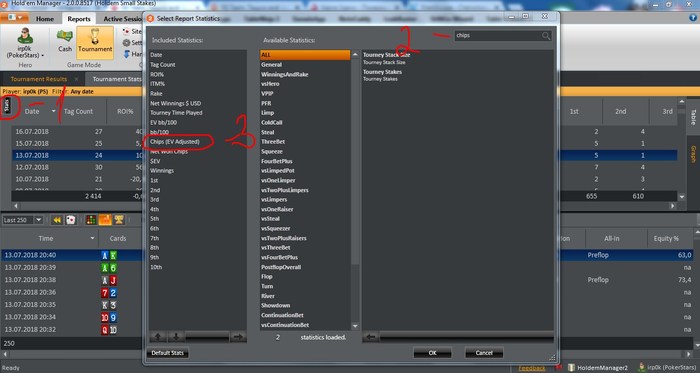The image size is (700, 373).
Task: Click the HoldemManager2 database icon in status bar
Action: coord(571,368)
